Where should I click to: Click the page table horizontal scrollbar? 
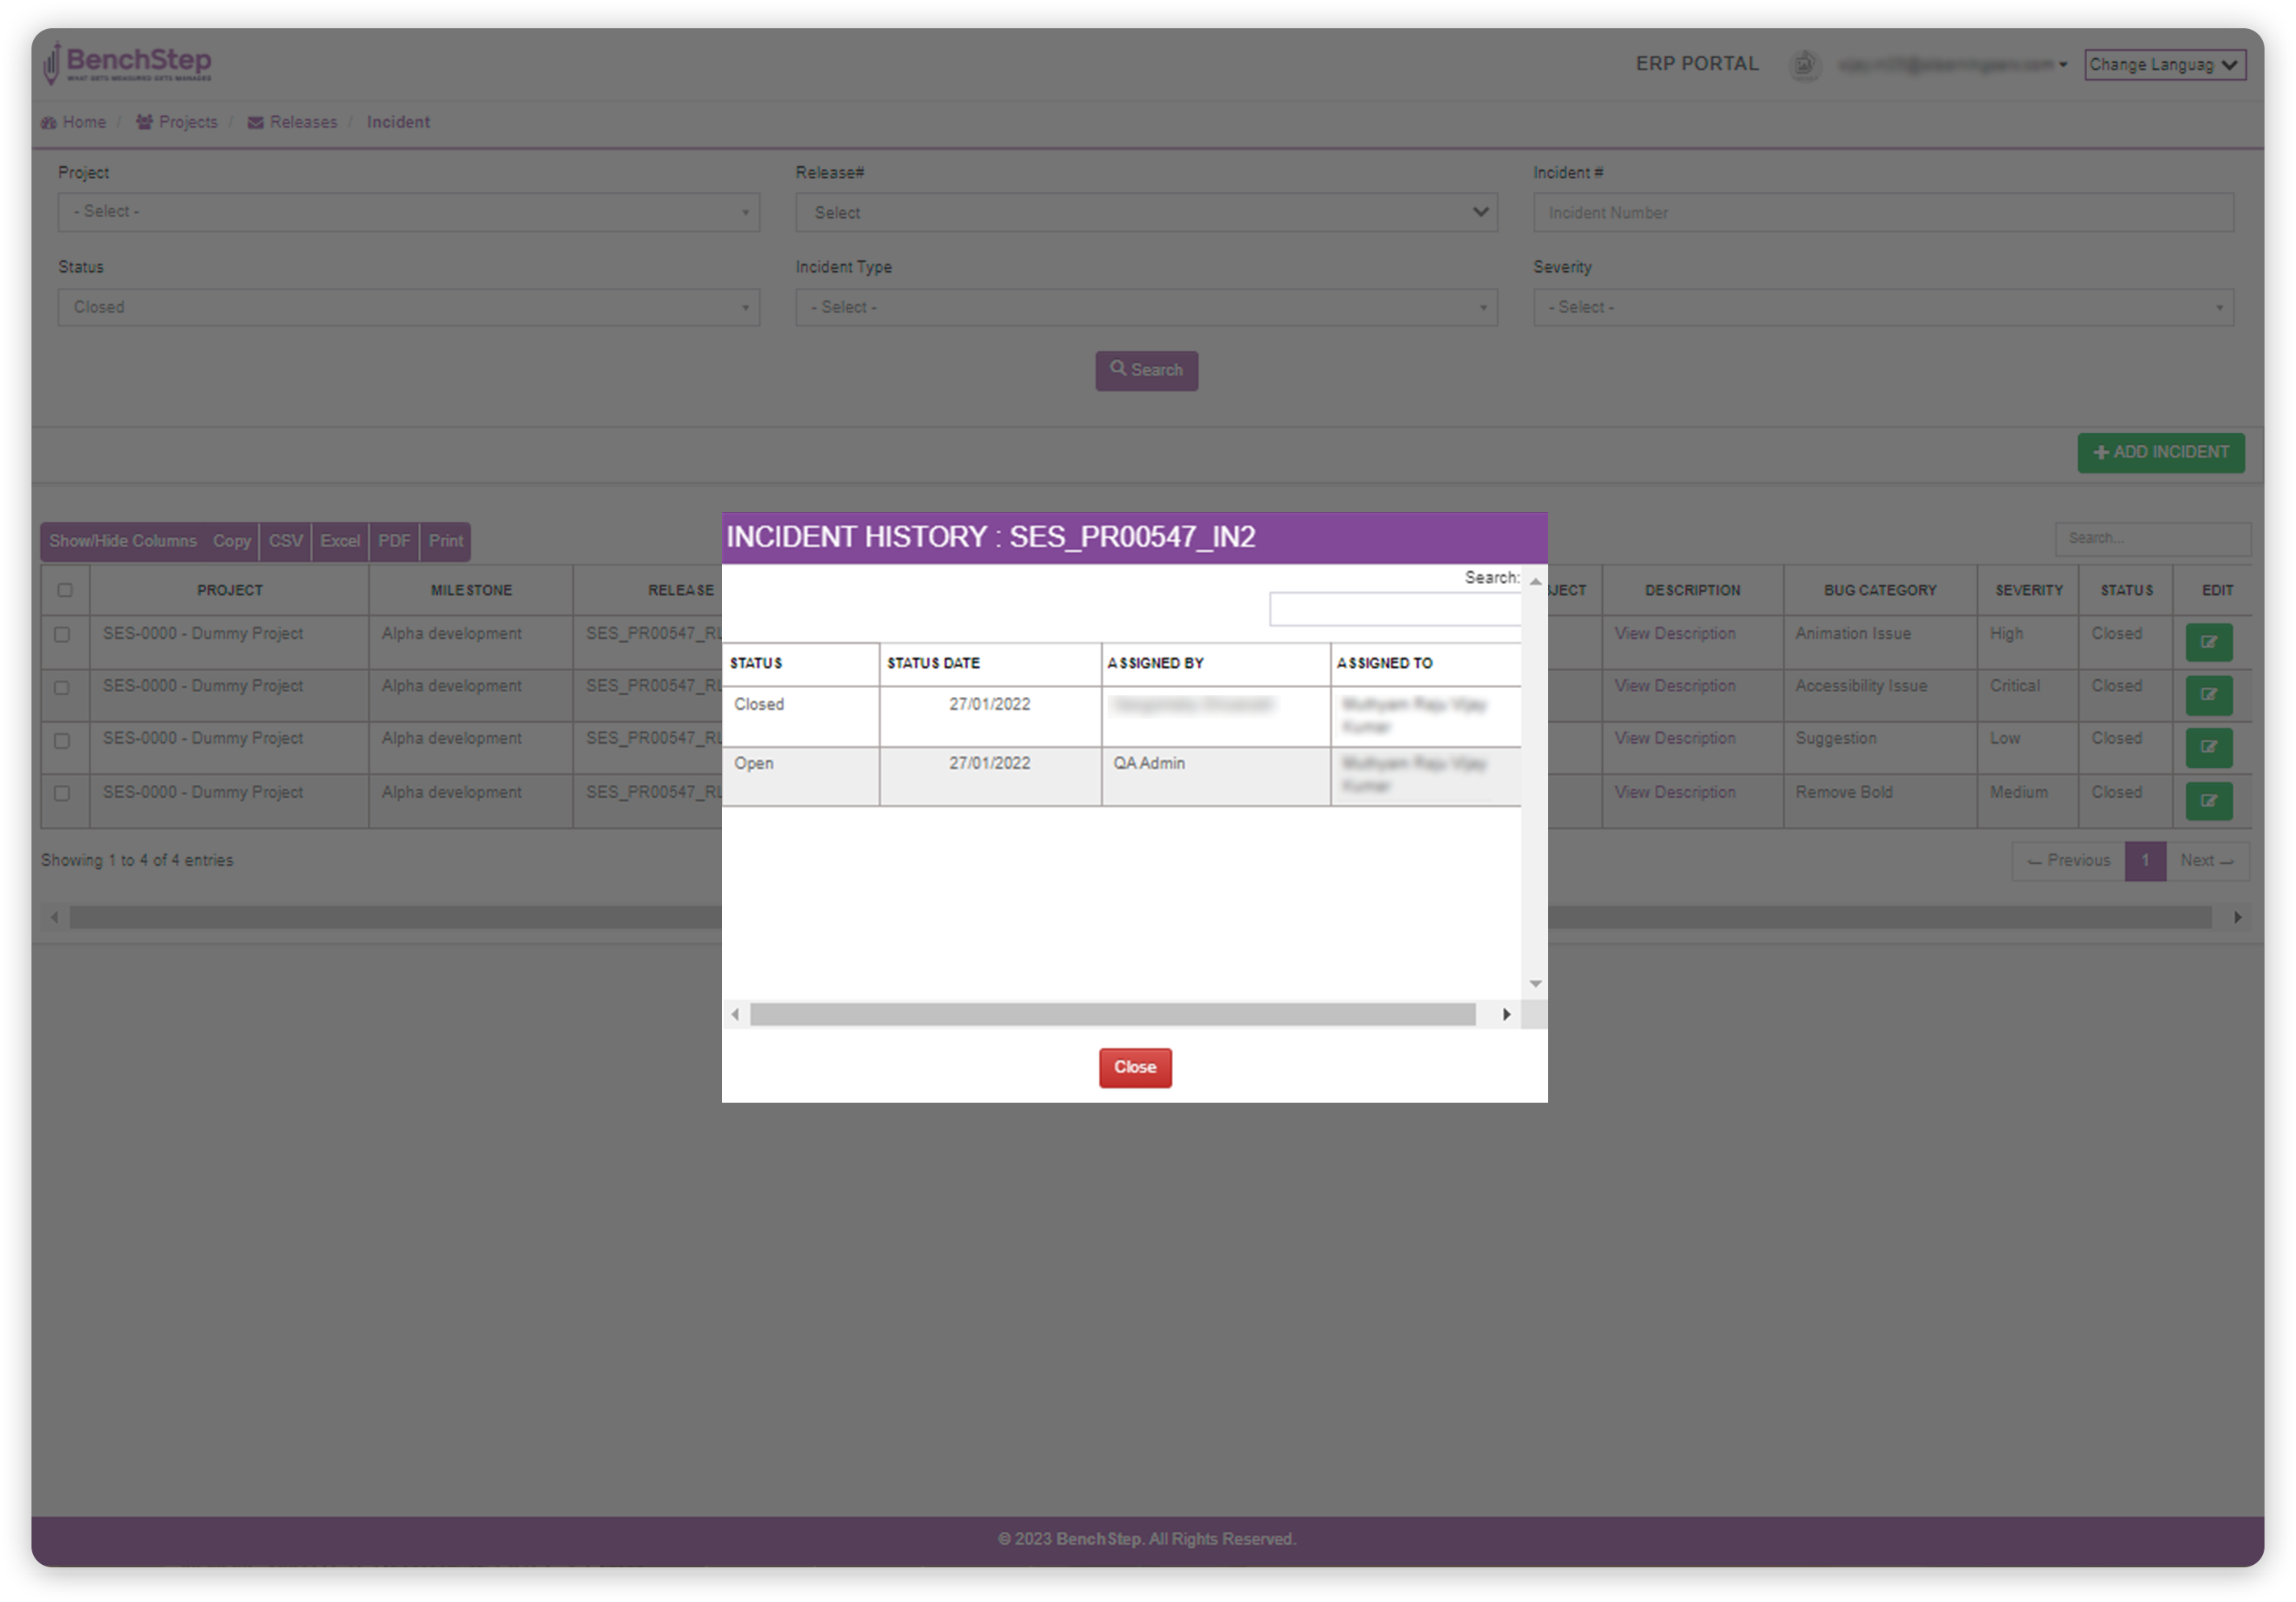(x=1140, y=917)
